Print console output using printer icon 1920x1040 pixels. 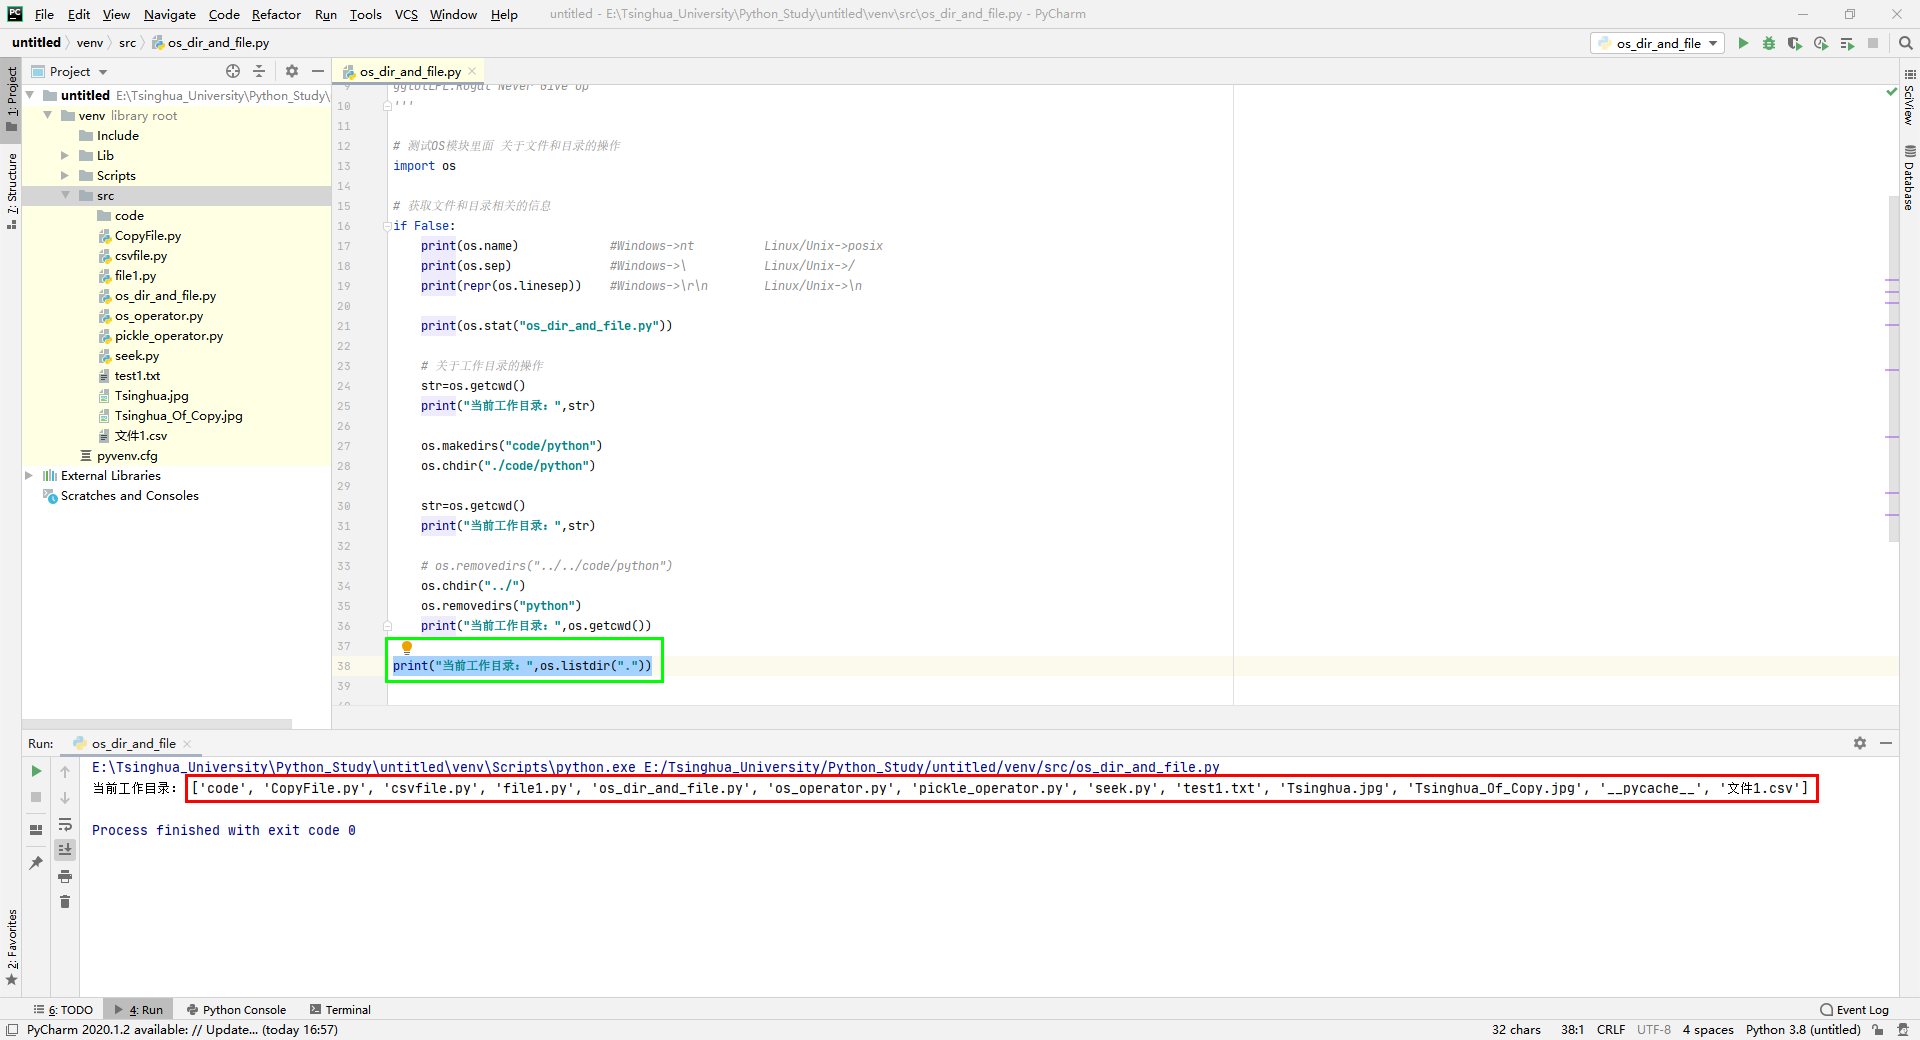(65, 876)
